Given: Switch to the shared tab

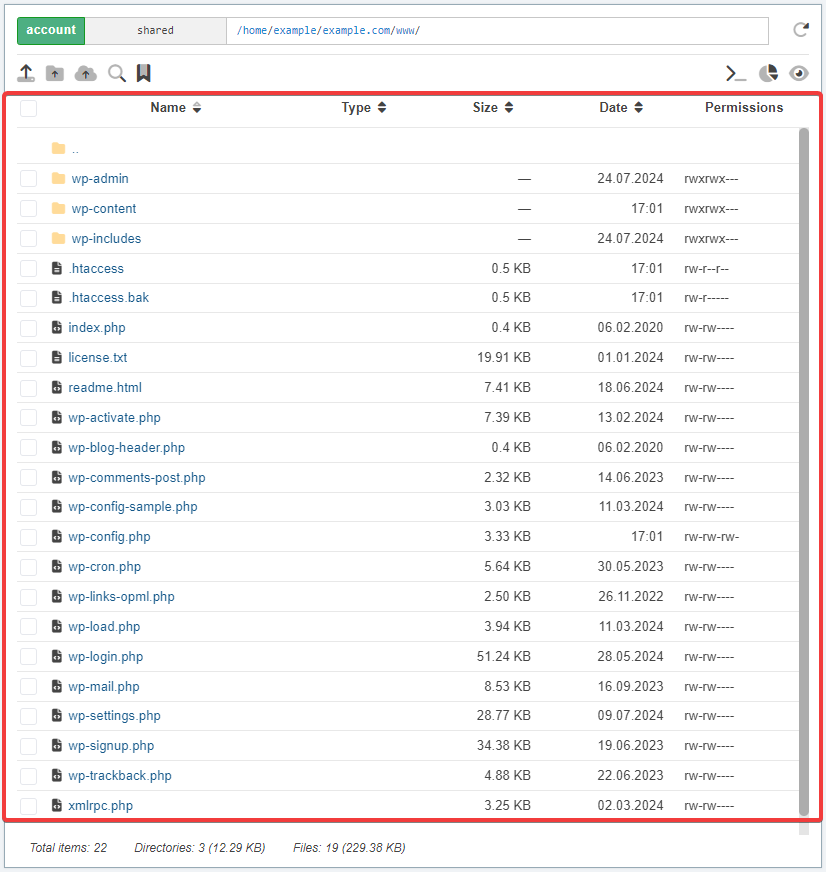Looking at the screenshot, I should (x=155, y=30).
